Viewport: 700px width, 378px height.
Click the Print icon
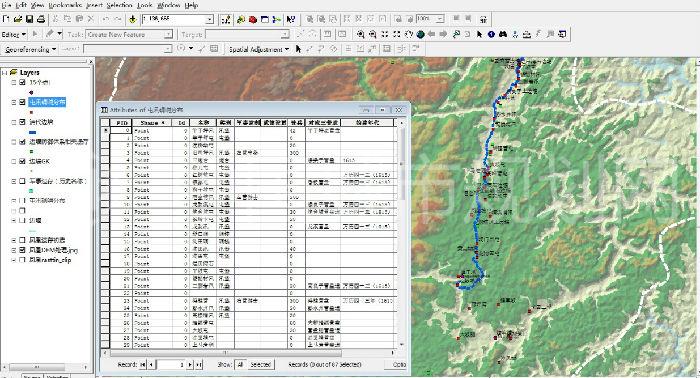(x=41, y=19)
